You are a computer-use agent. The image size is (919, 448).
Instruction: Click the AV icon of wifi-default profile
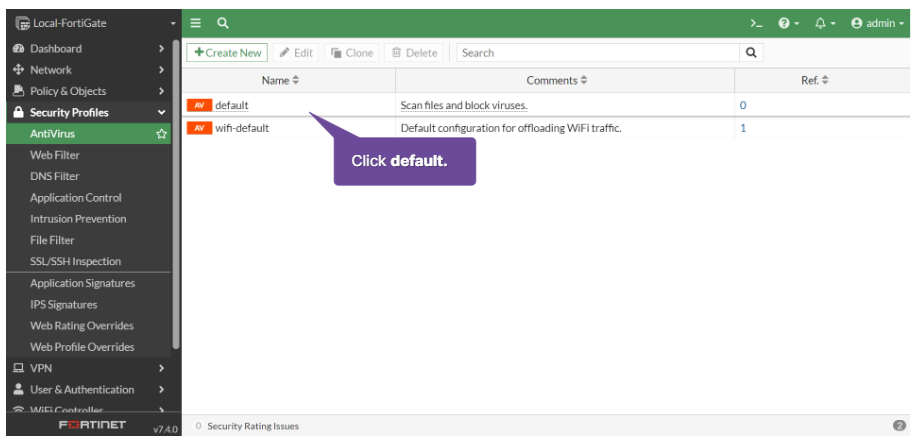click(199, 128)
